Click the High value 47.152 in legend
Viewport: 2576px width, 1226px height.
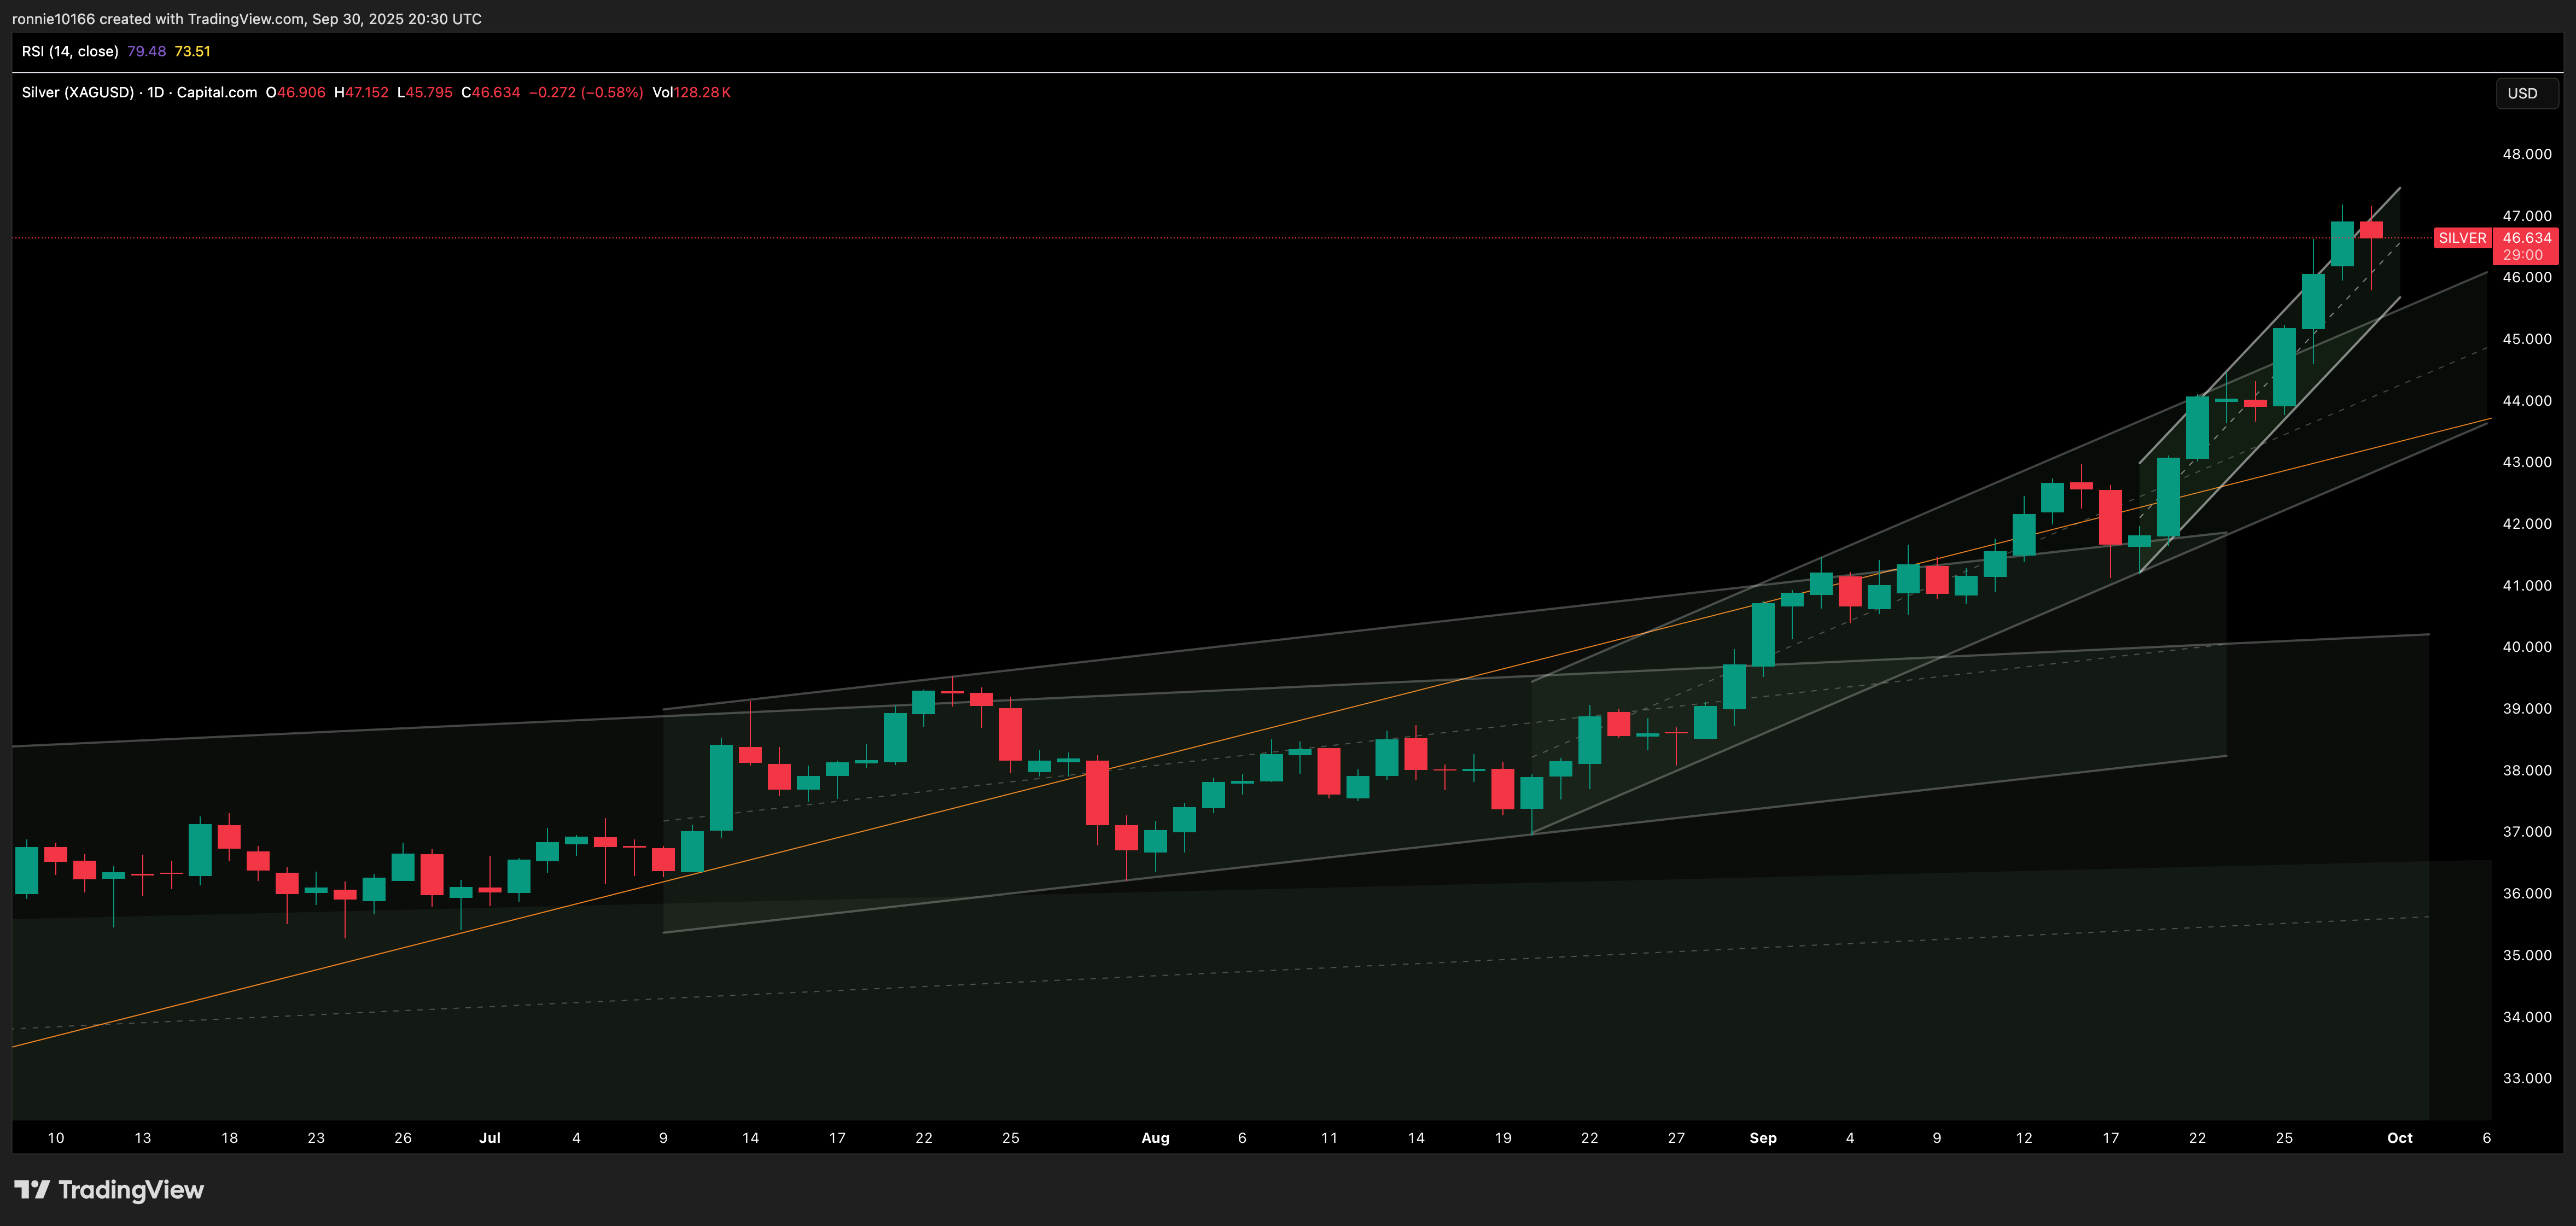pos(366,92)
